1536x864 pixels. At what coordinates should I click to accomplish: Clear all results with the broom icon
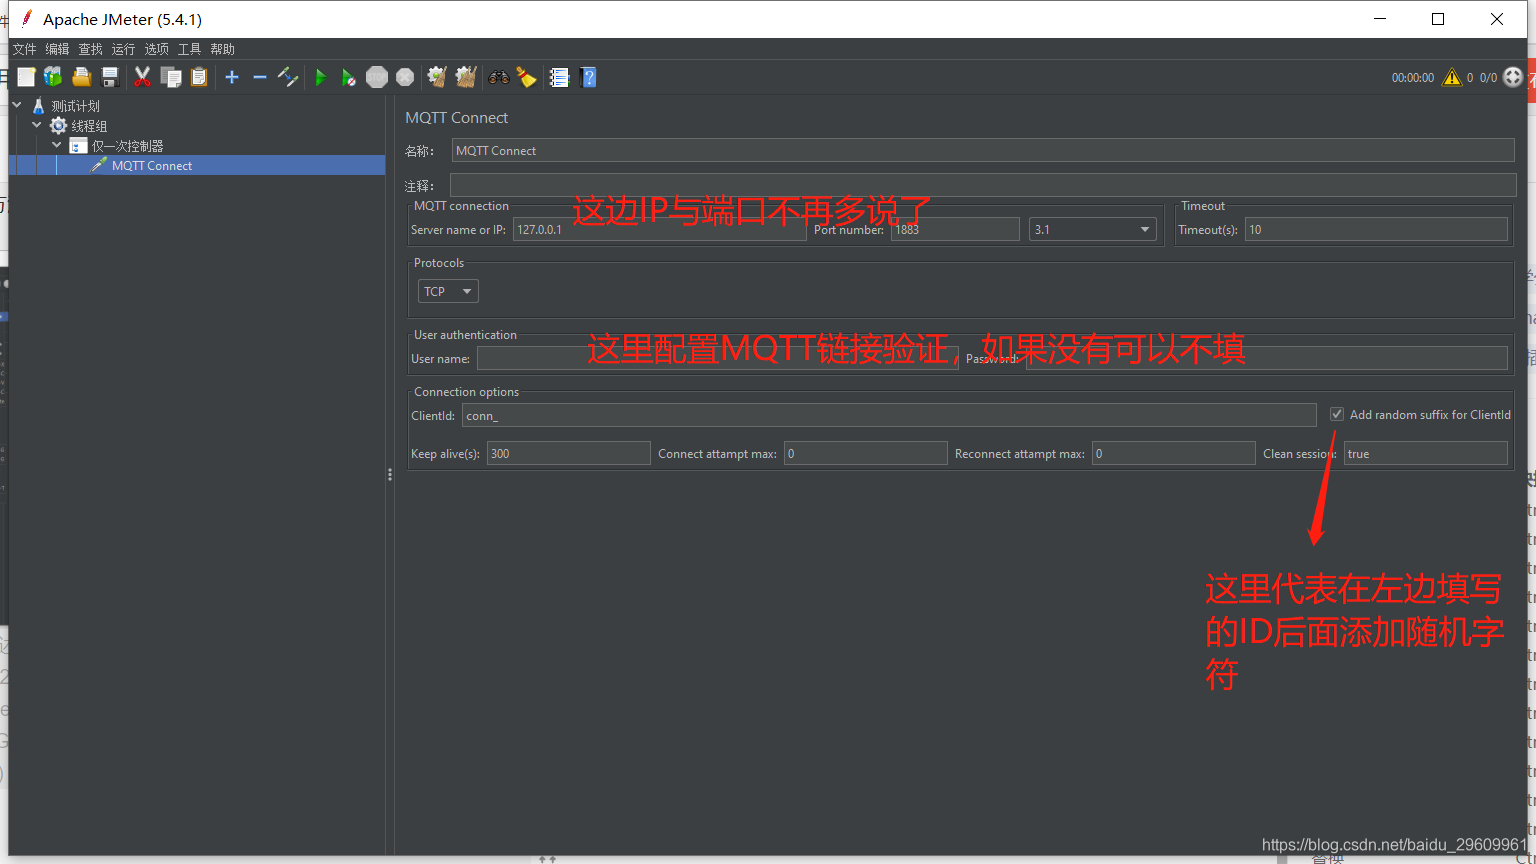465,77
